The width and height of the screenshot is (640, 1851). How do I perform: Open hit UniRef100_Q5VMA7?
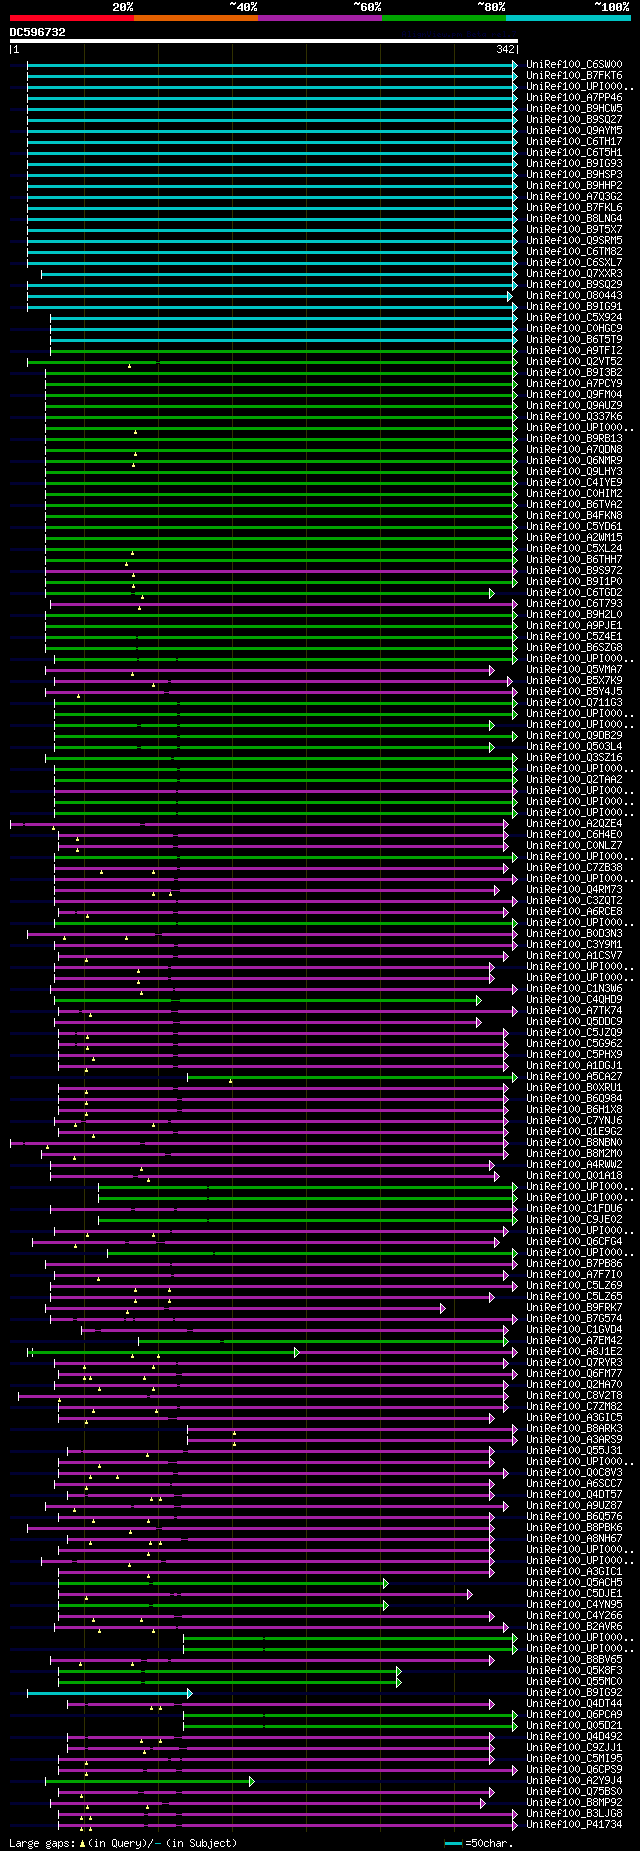tap(574, 669)
